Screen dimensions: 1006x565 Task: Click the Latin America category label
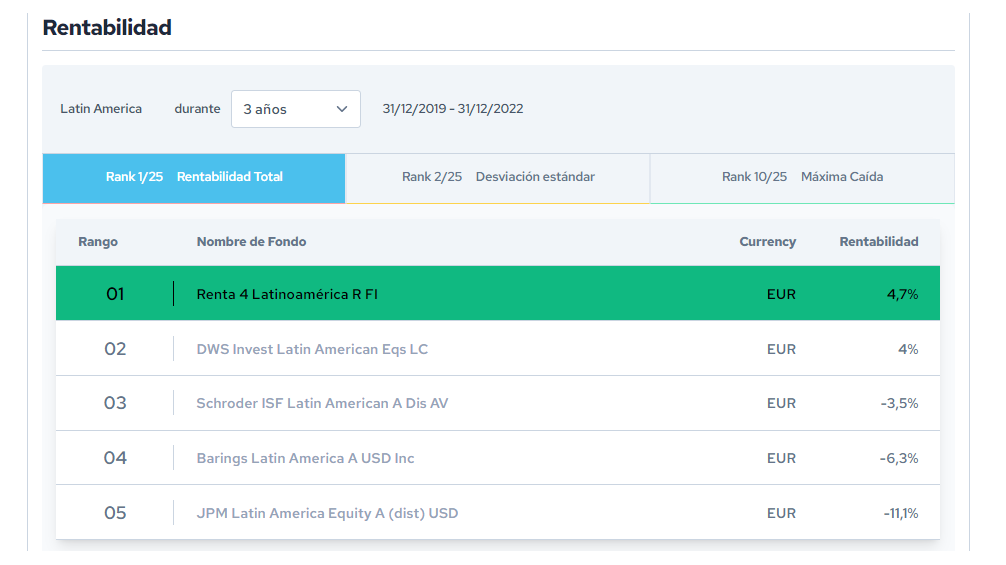click(101, 109)
